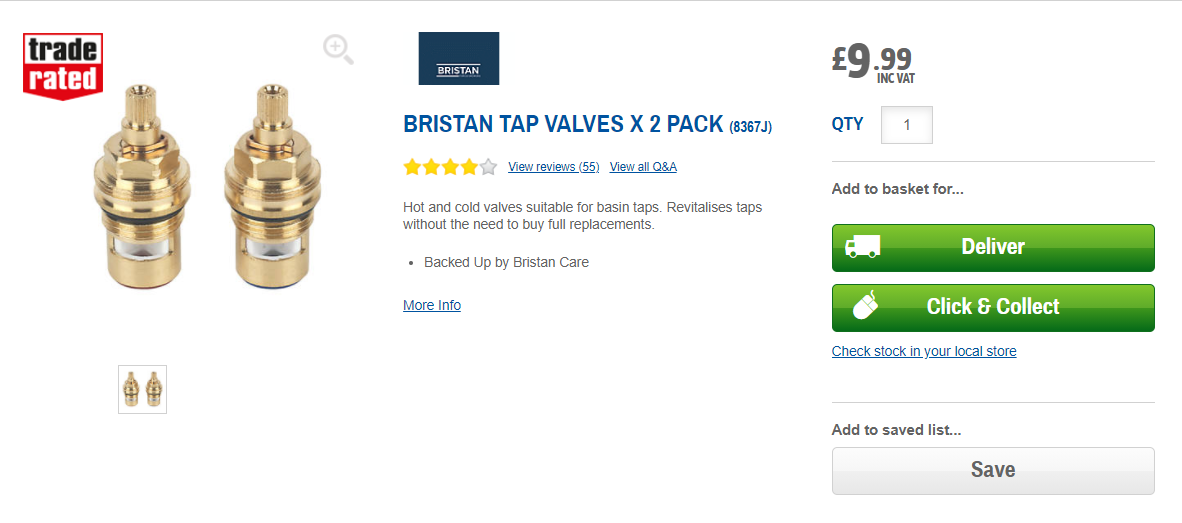Select the small product thumbnail image
Viewport: 1182px width, 523px height.
(142, 389)
